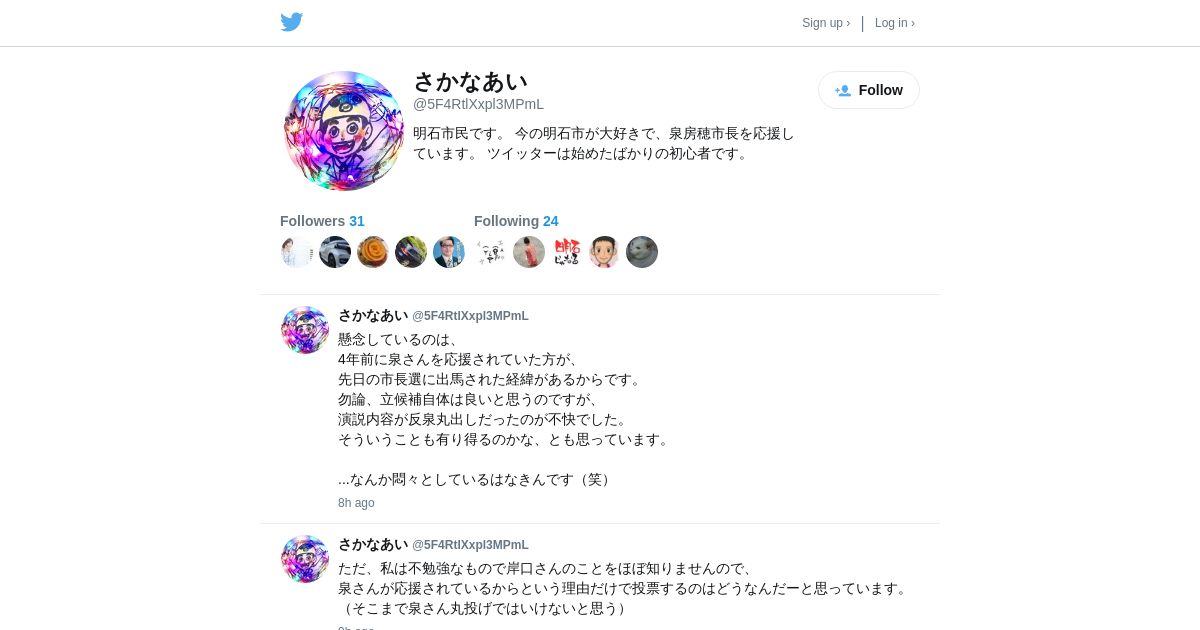This screenshot has width=1200, height=630.
Task: Follow the さかなあい account
Action: 869,90
